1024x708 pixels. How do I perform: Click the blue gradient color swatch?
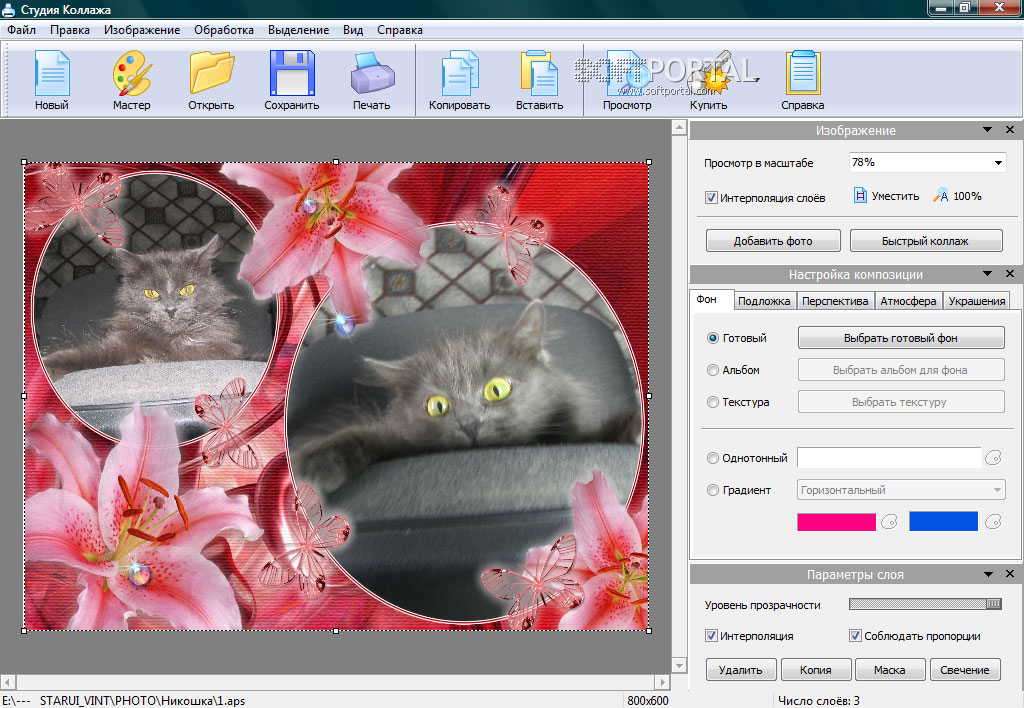coord(943,522)
